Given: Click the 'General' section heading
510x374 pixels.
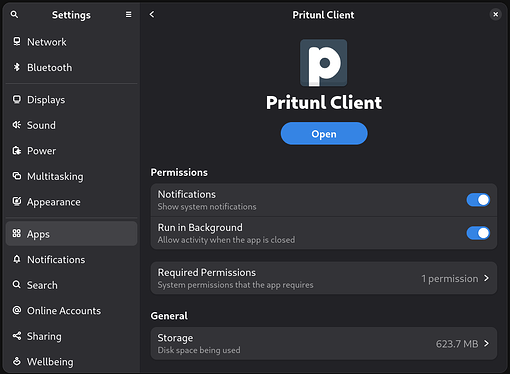Looking at the screenshot, I should [x=169, y=316].
